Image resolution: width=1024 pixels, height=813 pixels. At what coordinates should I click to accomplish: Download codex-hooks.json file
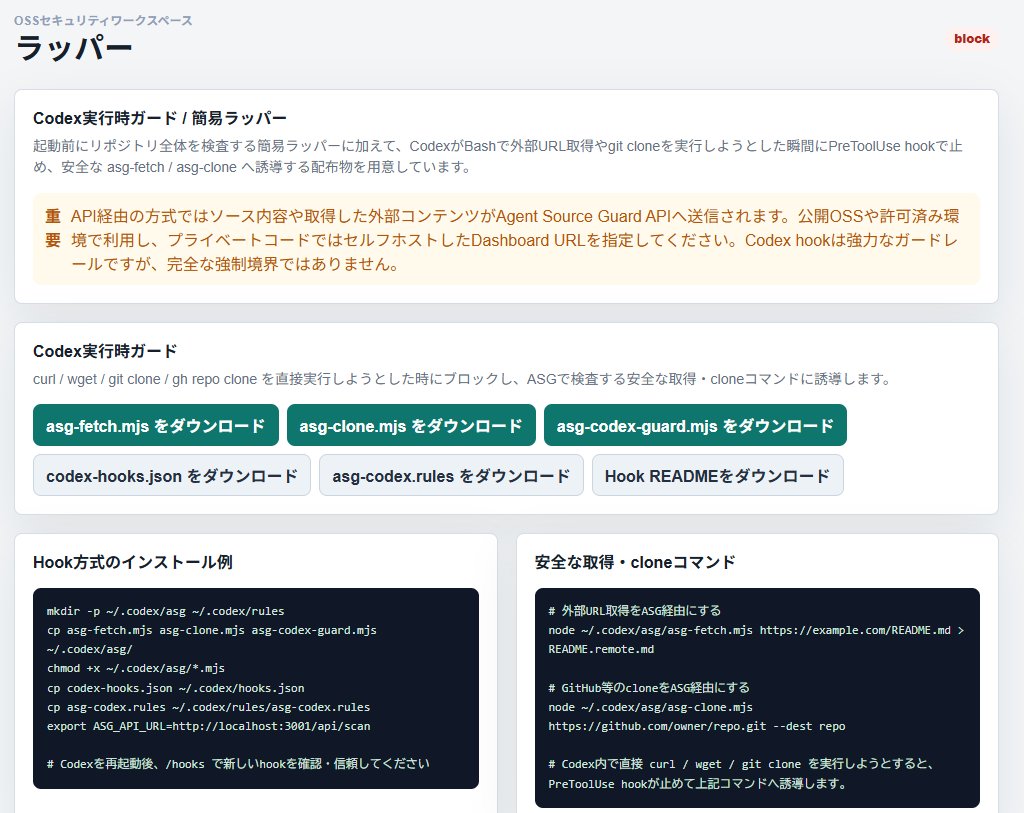[172, 475]
